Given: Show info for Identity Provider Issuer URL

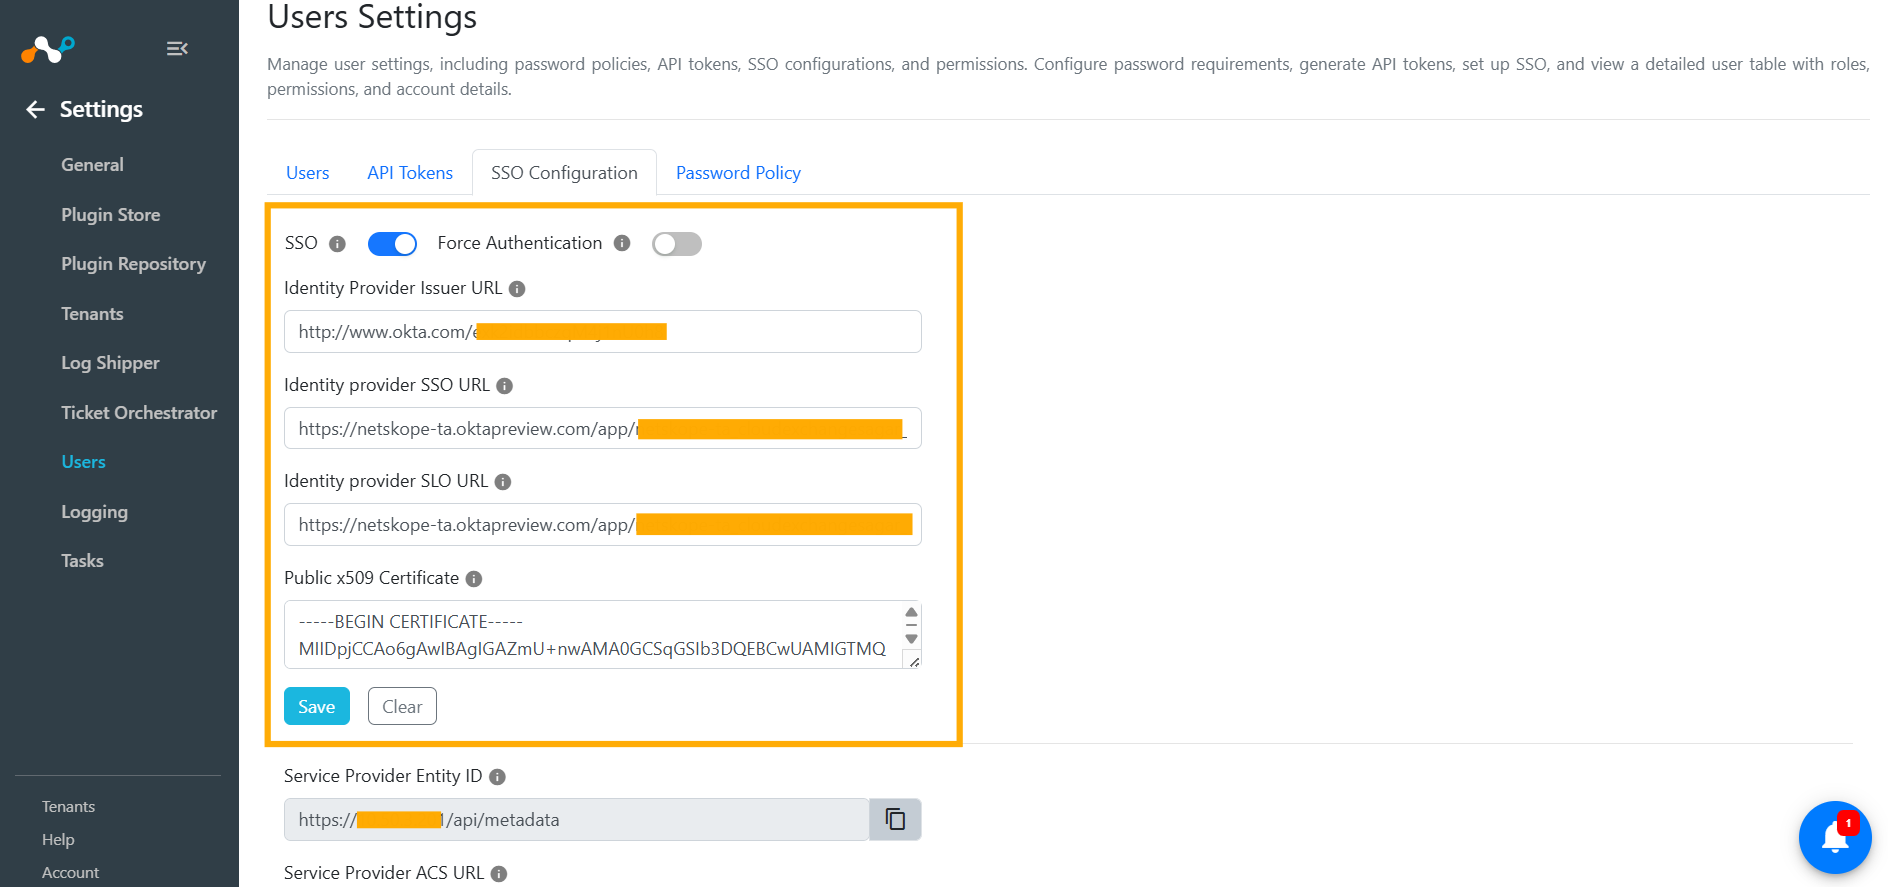Looking at the screenshot, I should [517, 289].
